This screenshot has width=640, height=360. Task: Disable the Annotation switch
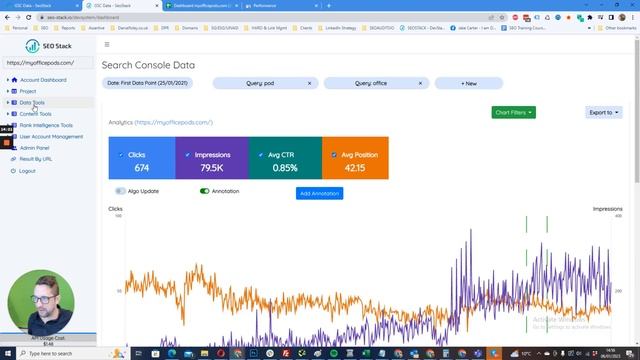[x=204, y=191]
